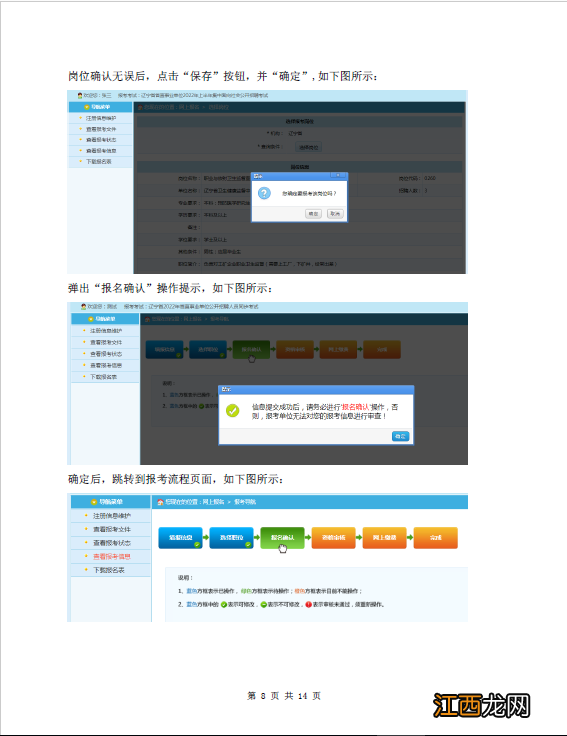This screenshot has height=736, width=567.
Task: Click green arrow between bright 网上缴费 and 完成
Action: click(410, 537)
